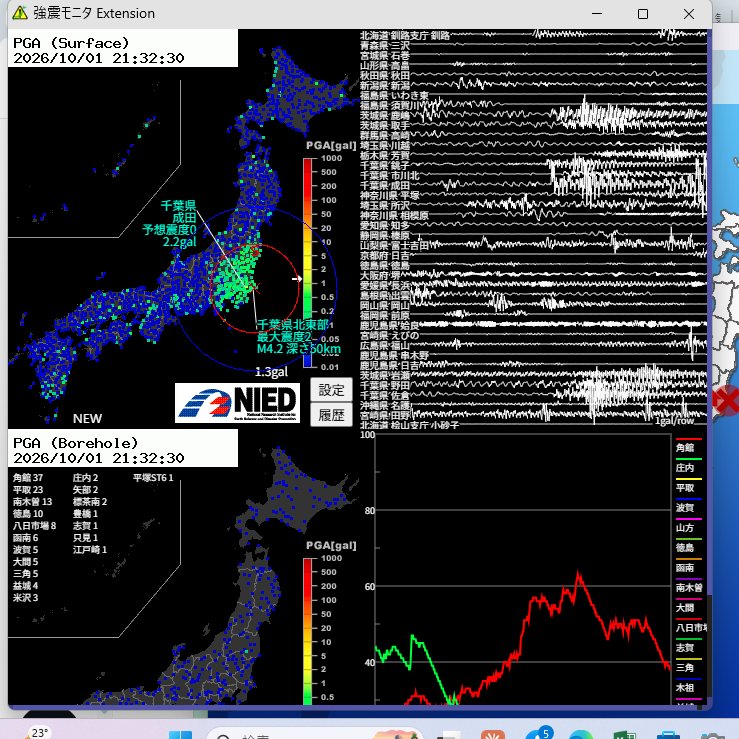Click the '千葉県北東部' epicenter info label
The image size is (739, 739).
293,324
